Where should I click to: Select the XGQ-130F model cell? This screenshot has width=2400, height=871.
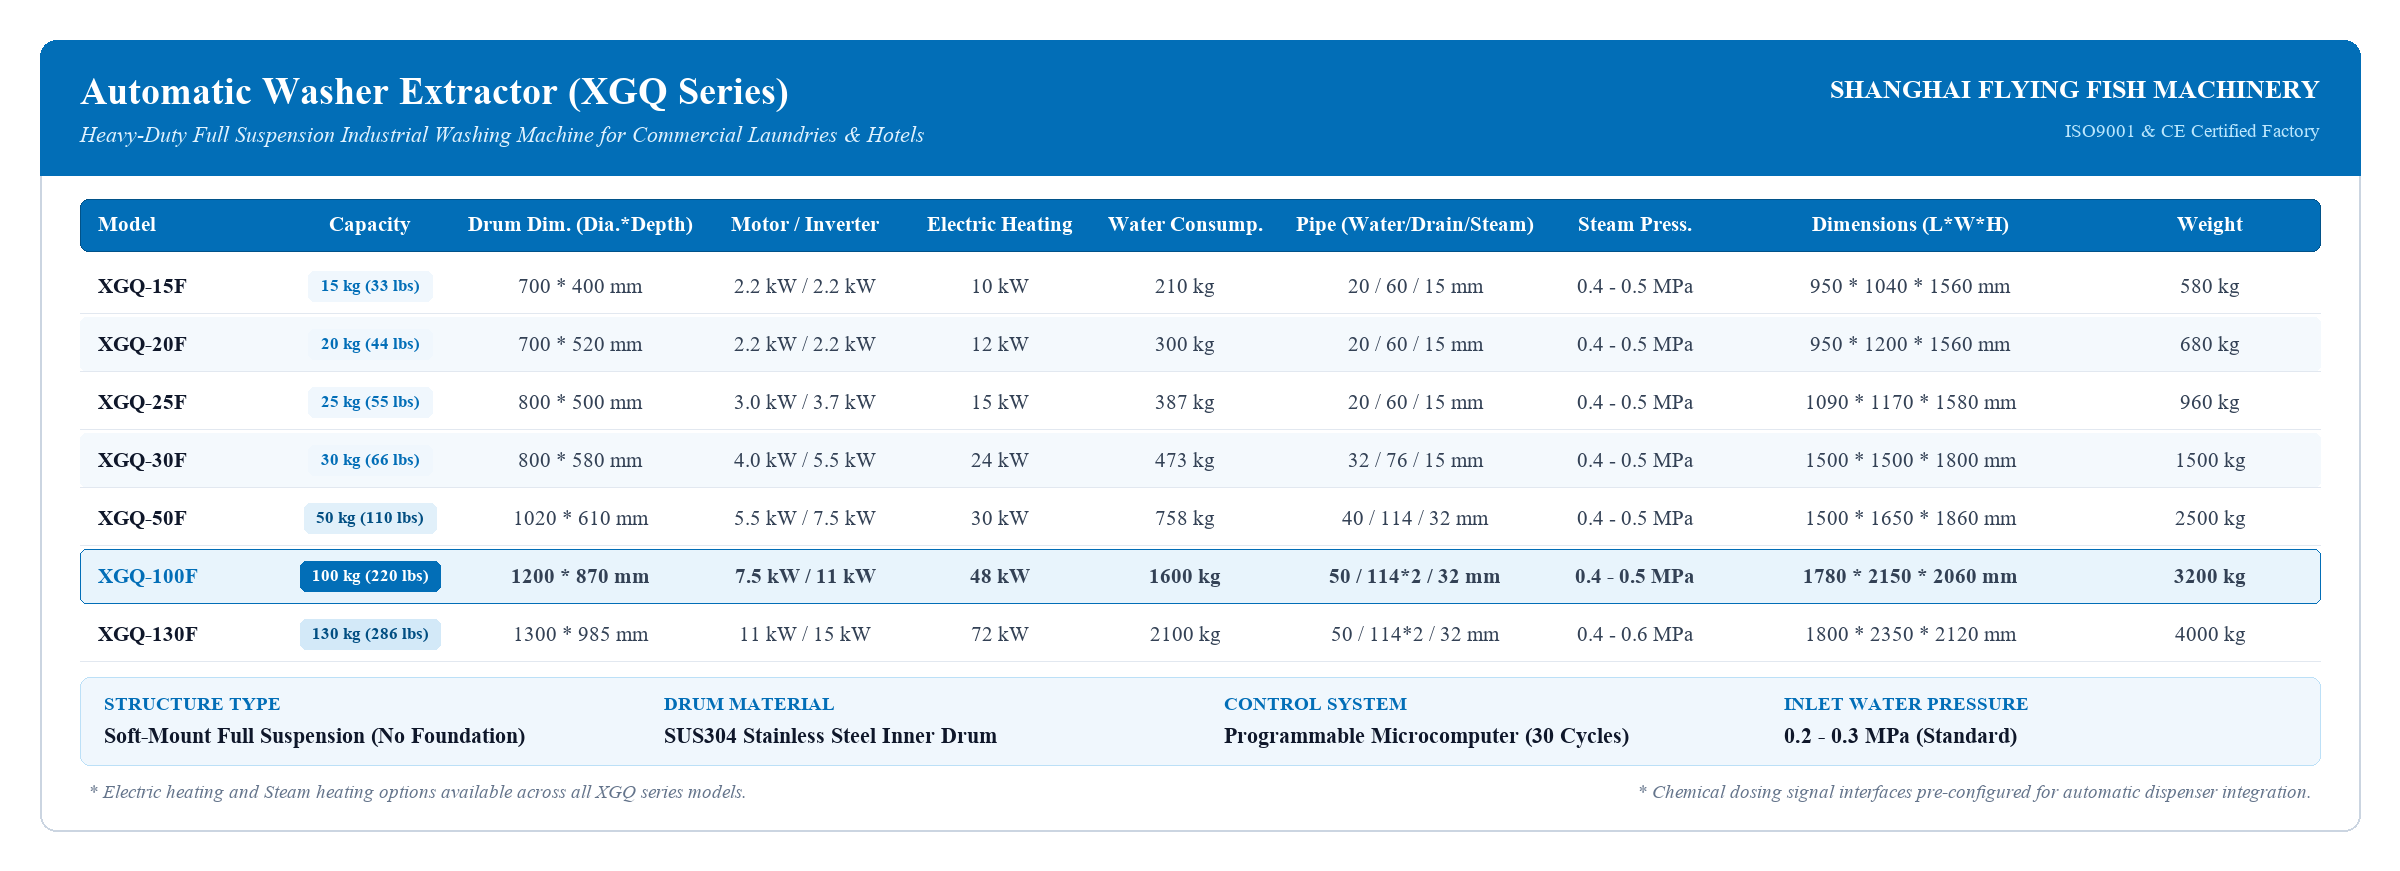click(147, 634)
